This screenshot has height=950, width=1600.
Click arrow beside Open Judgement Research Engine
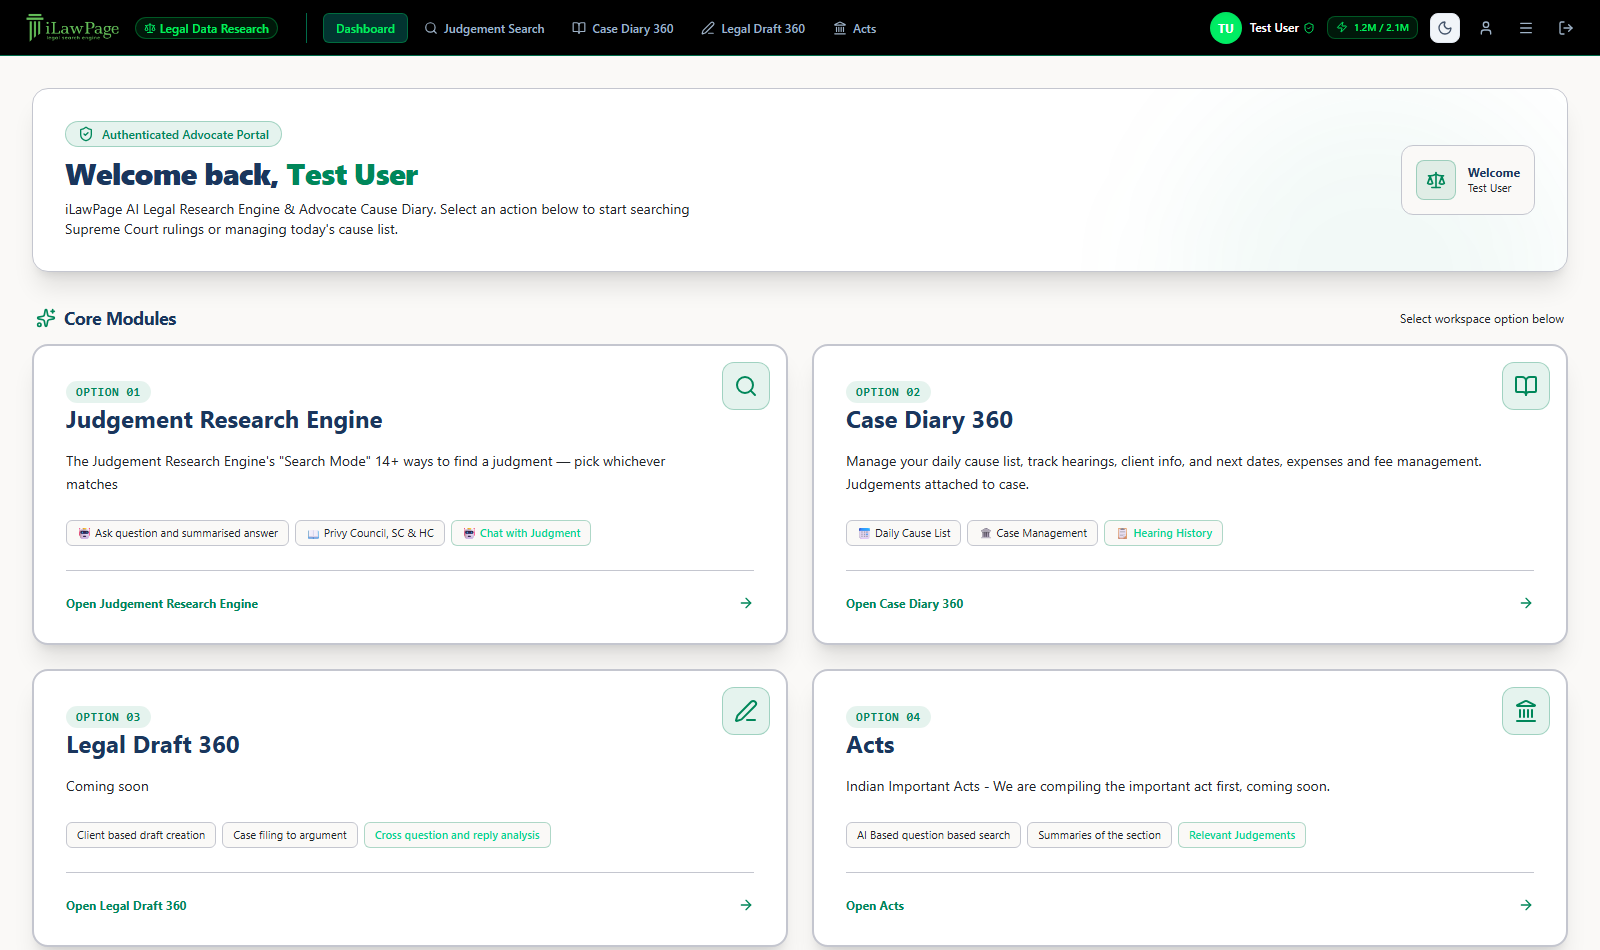pos(746,603)
